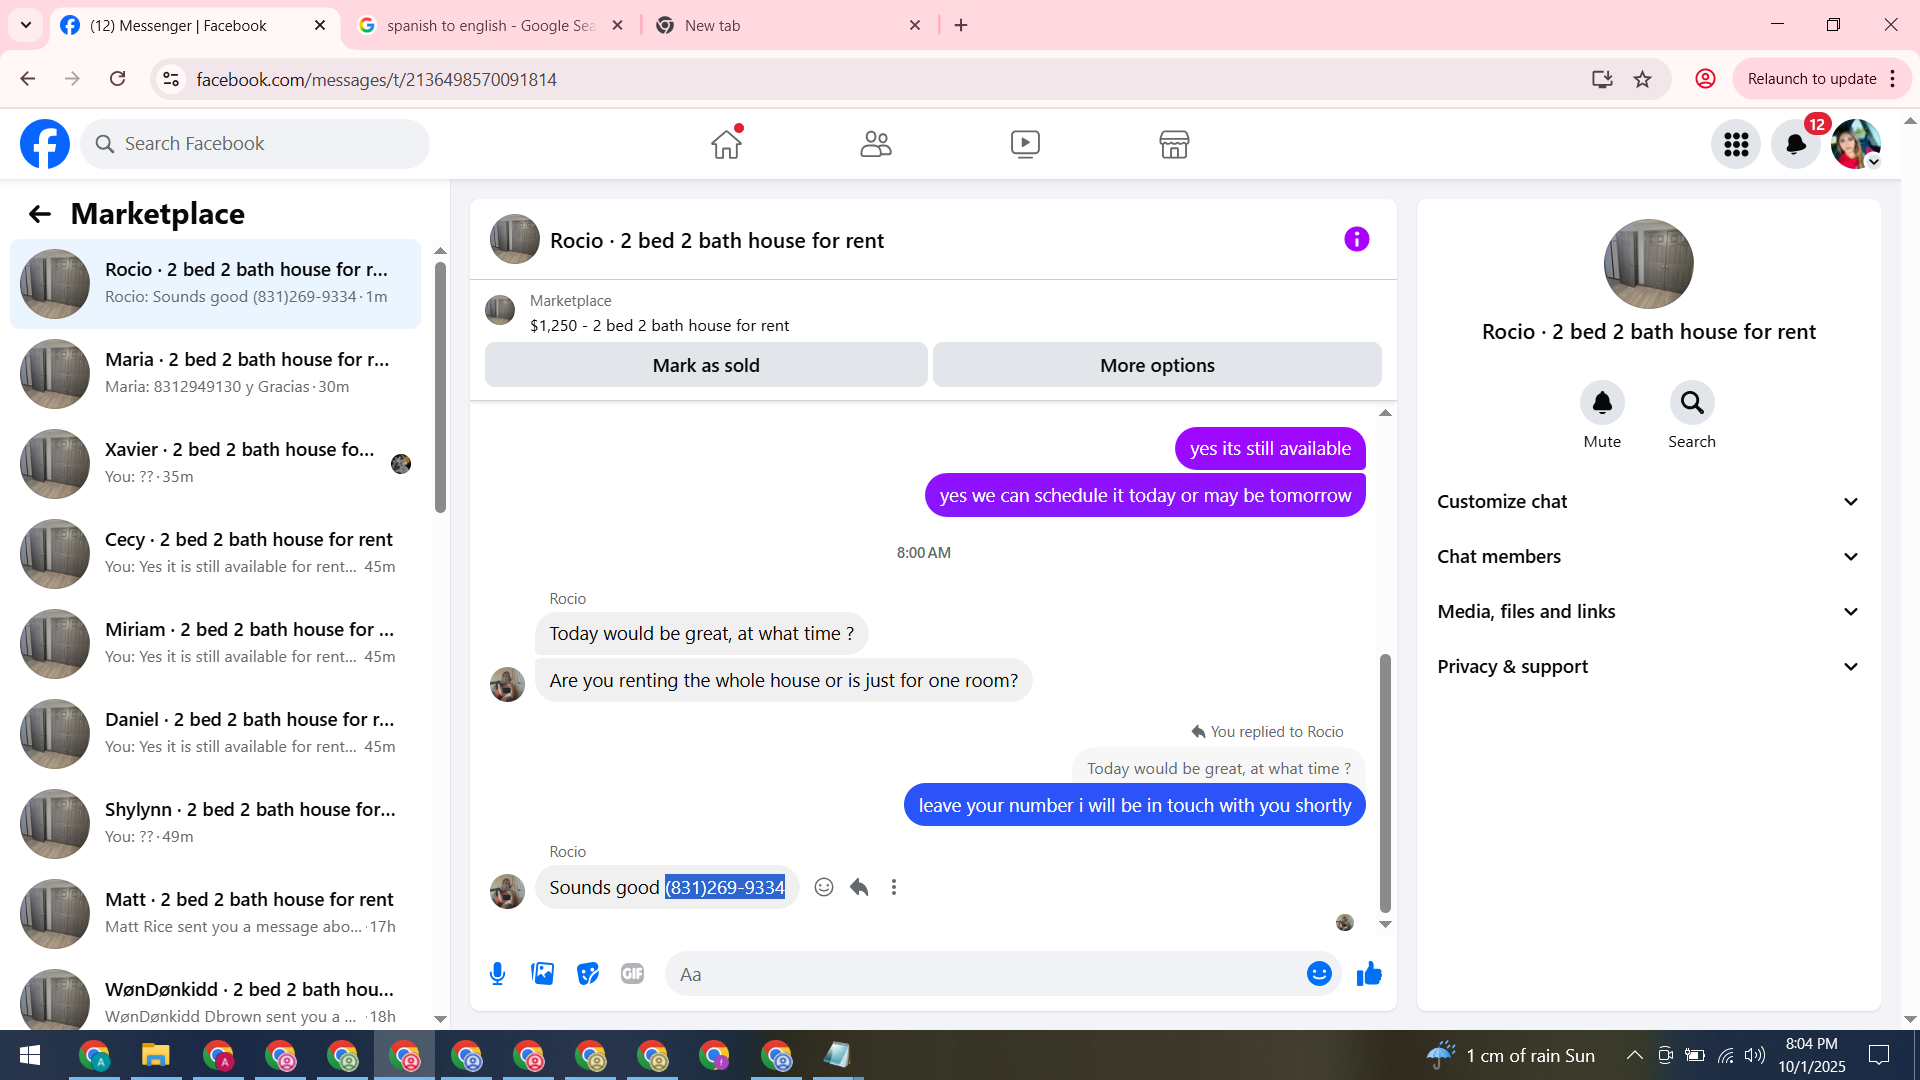
Task: Open notifications bell with 12 badge
Action: [1796, 144]
